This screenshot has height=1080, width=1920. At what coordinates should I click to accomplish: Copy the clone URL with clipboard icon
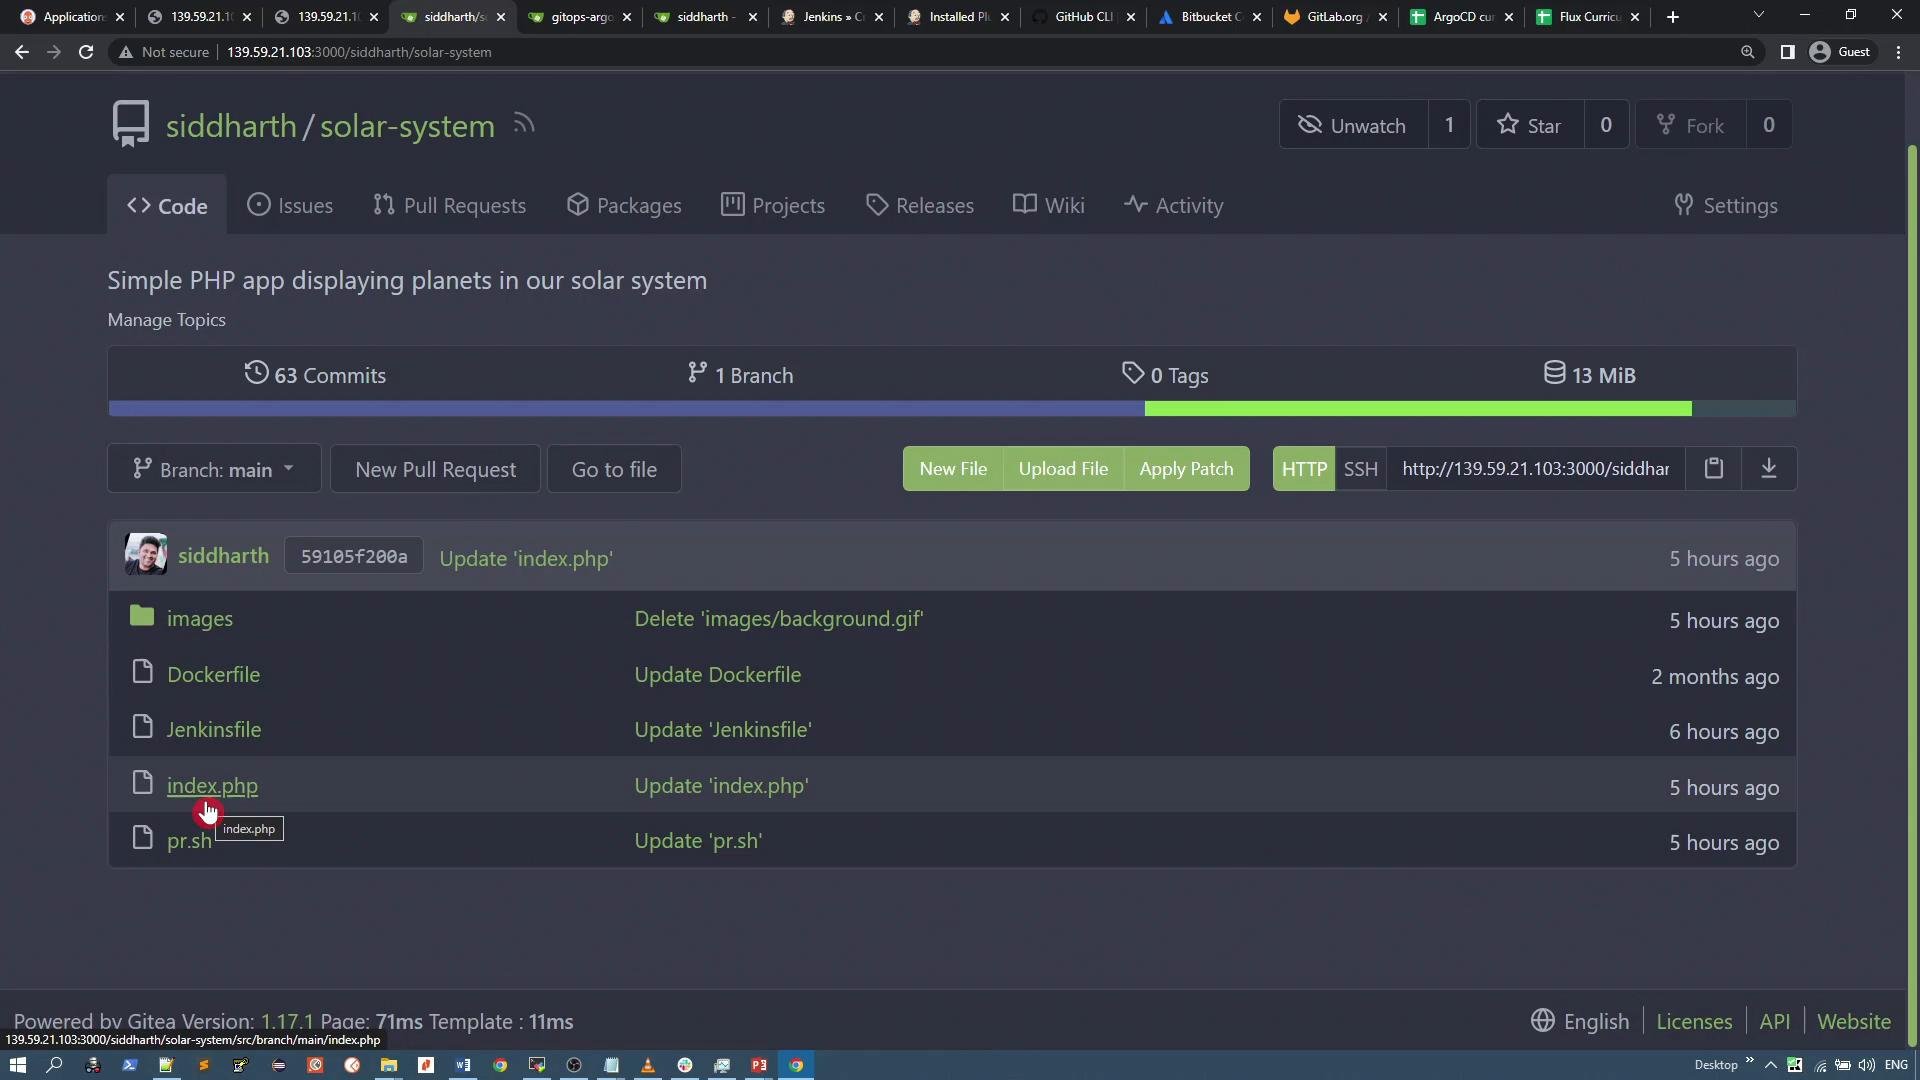point(1713,468)
